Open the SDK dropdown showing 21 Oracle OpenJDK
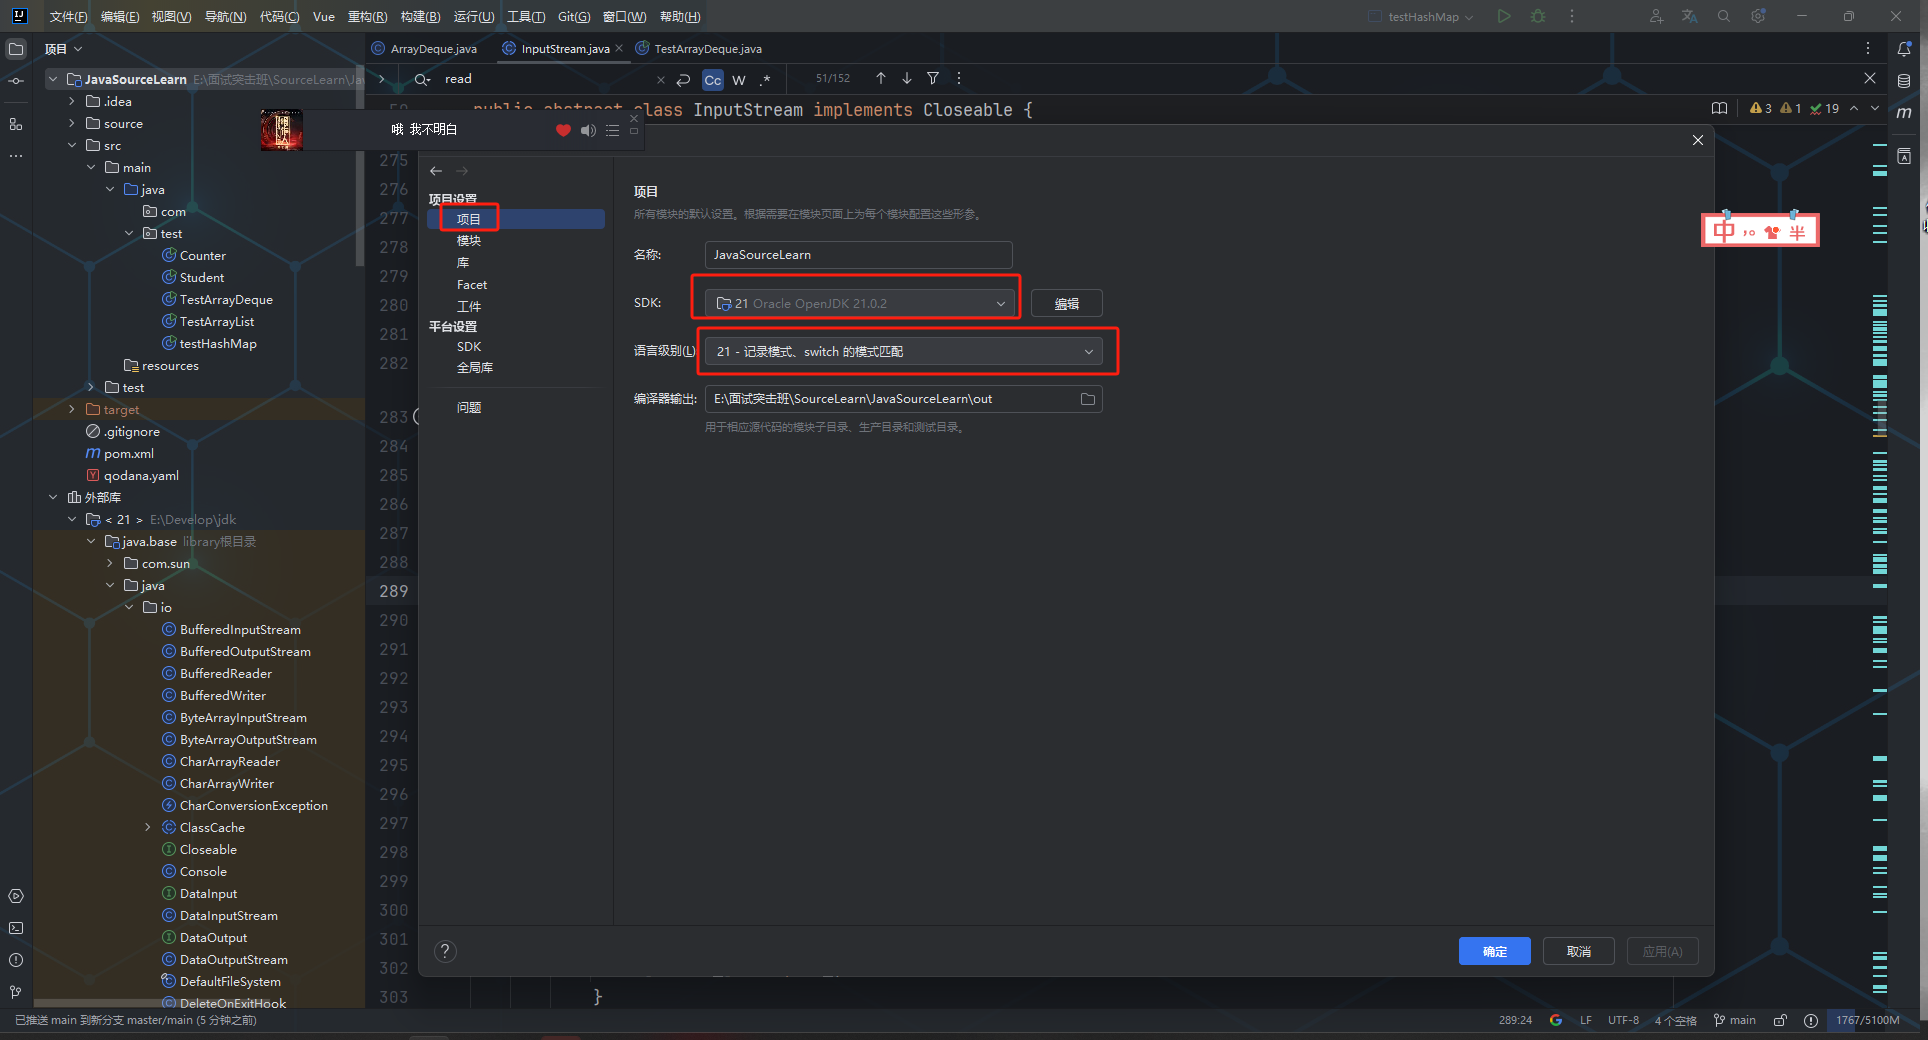This screenshot has width=1928, height=1040. point(859,303)
